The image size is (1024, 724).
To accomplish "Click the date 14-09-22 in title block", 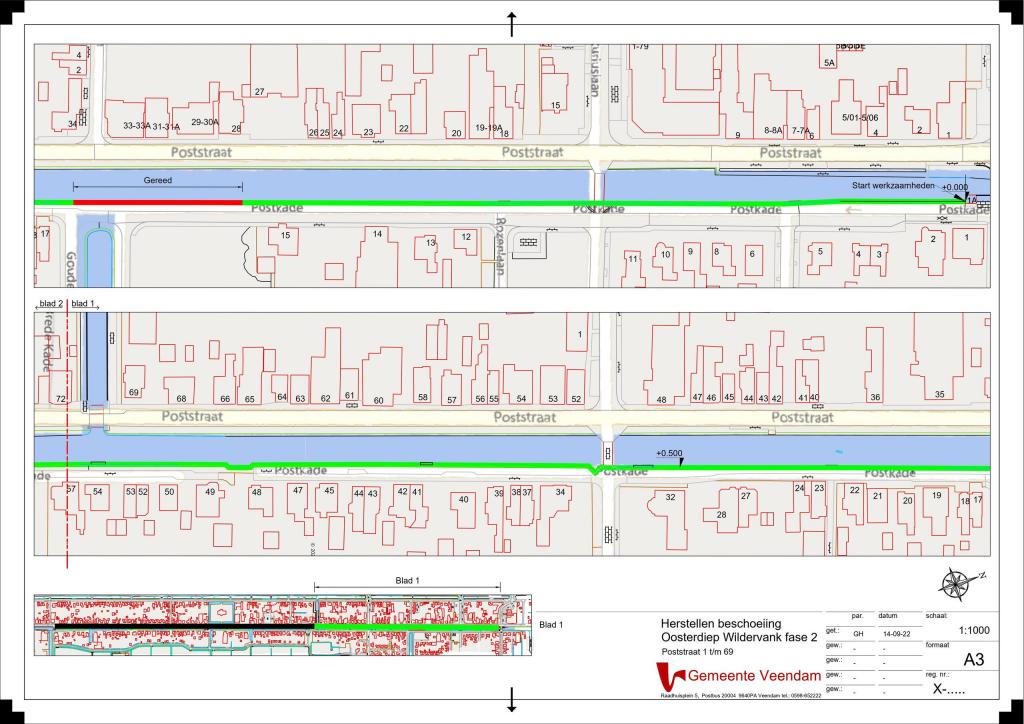I will 897,634.
